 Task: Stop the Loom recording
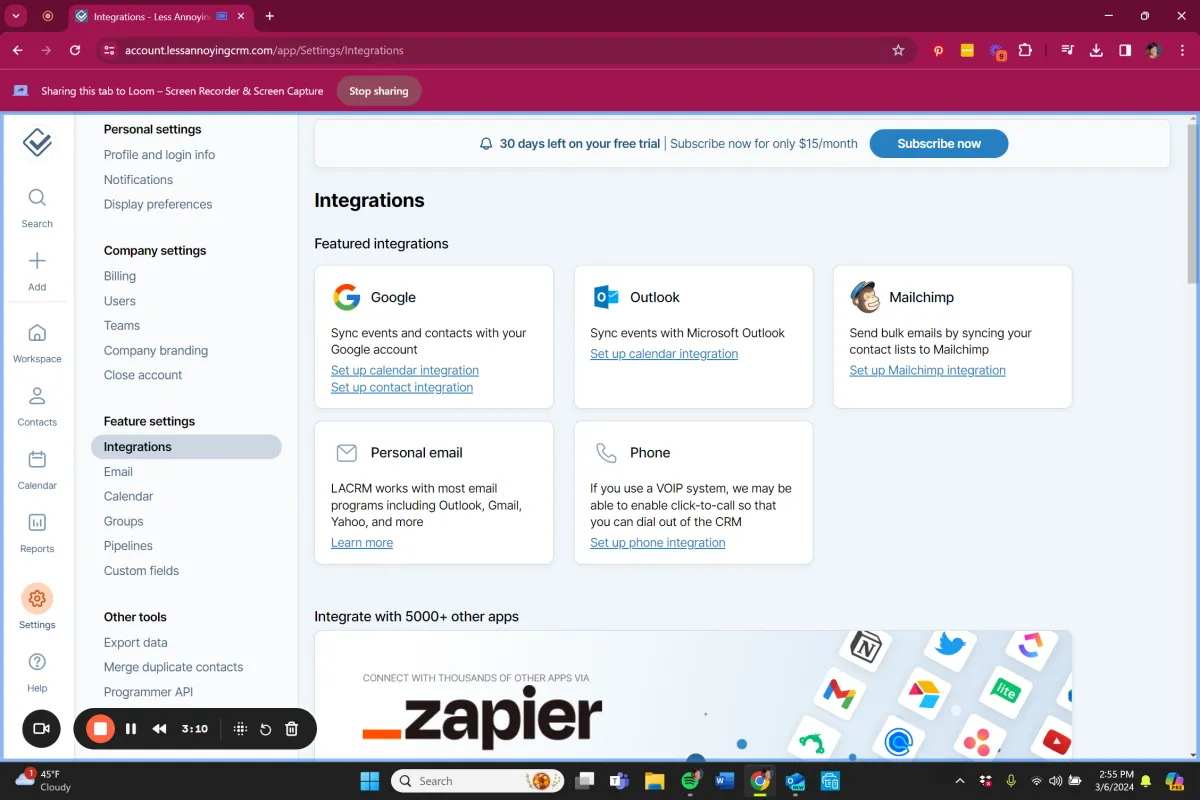[x=100, y=729]
